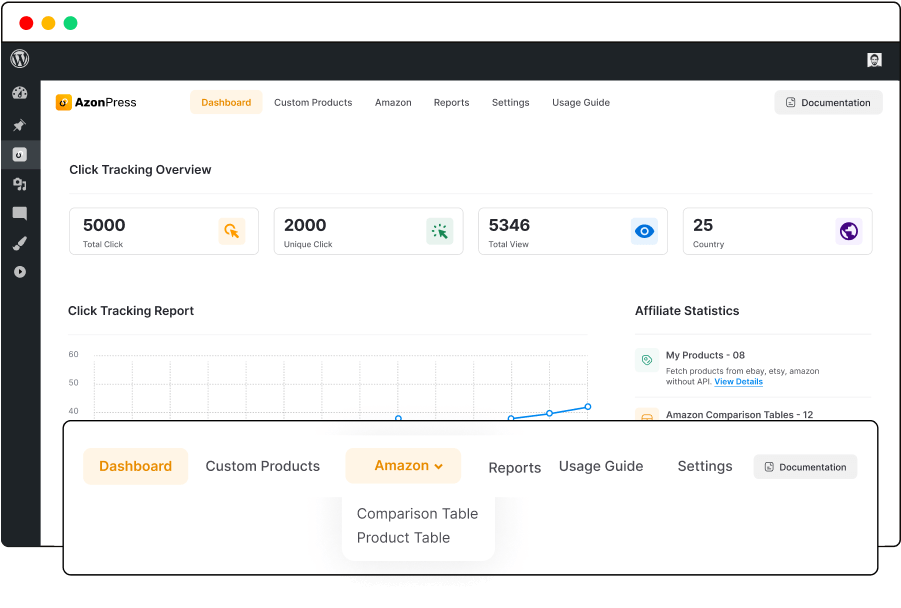Open Reports in top navigation
Viewport: 901px width, 608px height.
(452, 102)
